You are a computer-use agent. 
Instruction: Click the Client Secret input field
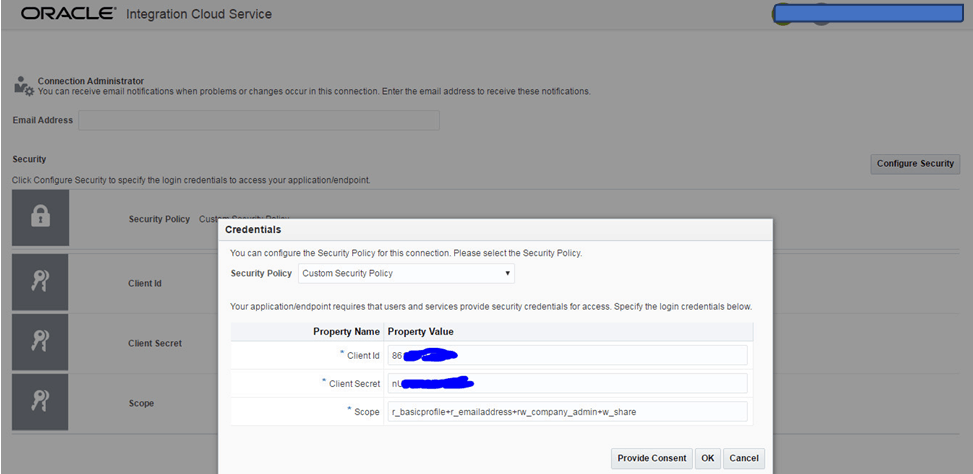(x=567, y=383)
